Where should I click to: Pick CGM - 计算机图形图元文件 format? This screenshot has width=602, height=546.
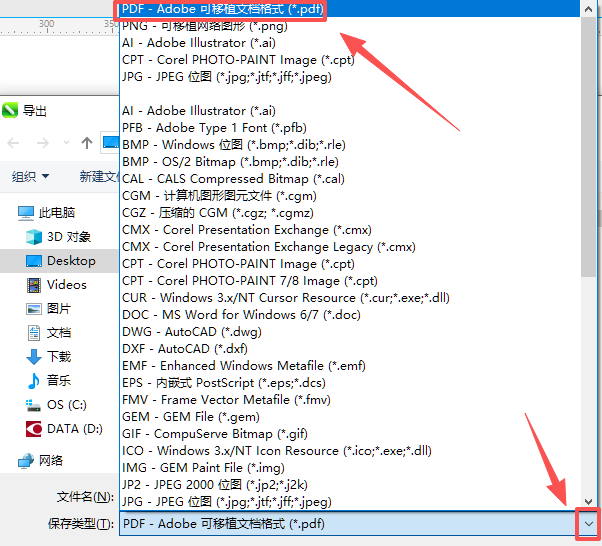[350, 196]
